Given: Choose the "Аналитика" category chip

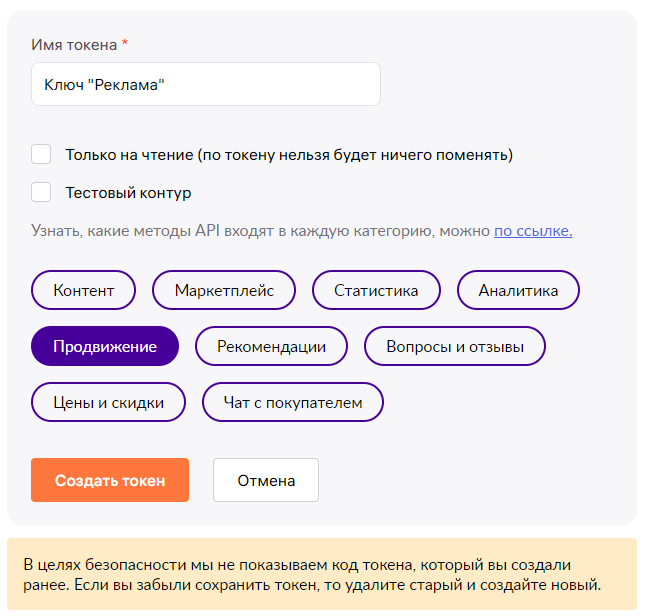Looking at the screenshot, I should point(518,291).
